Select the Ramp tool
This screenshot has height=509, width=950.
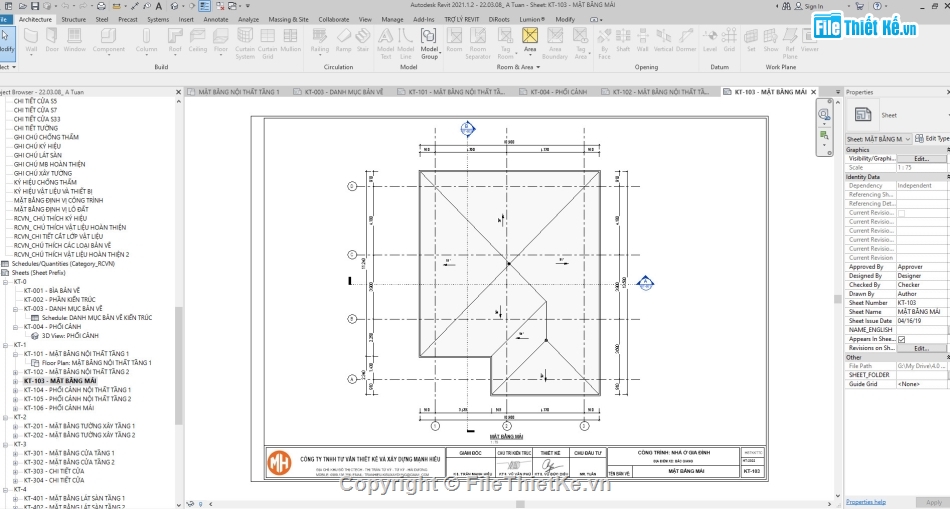tap(343, 40)
